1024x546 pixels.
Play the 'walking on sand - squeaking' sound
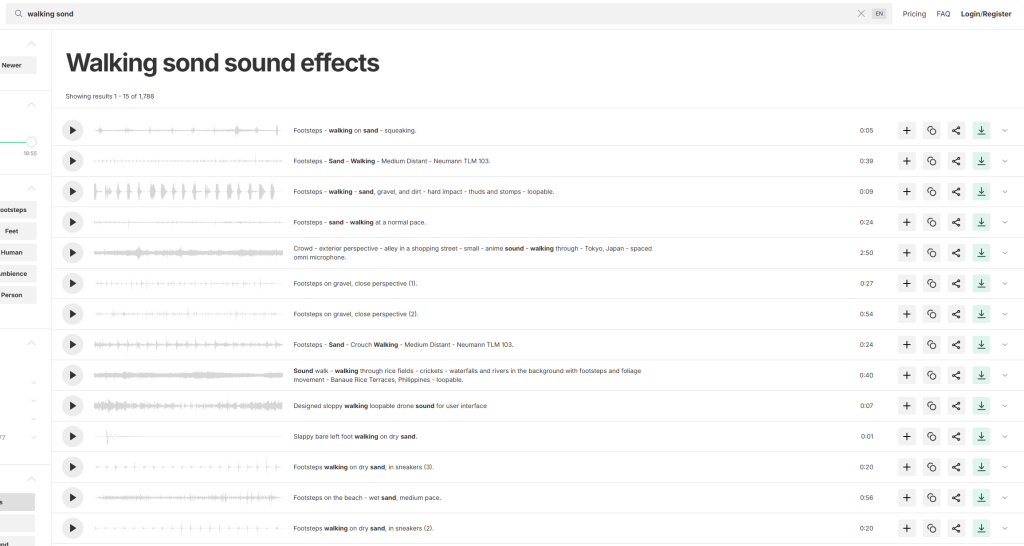(72, 130)
